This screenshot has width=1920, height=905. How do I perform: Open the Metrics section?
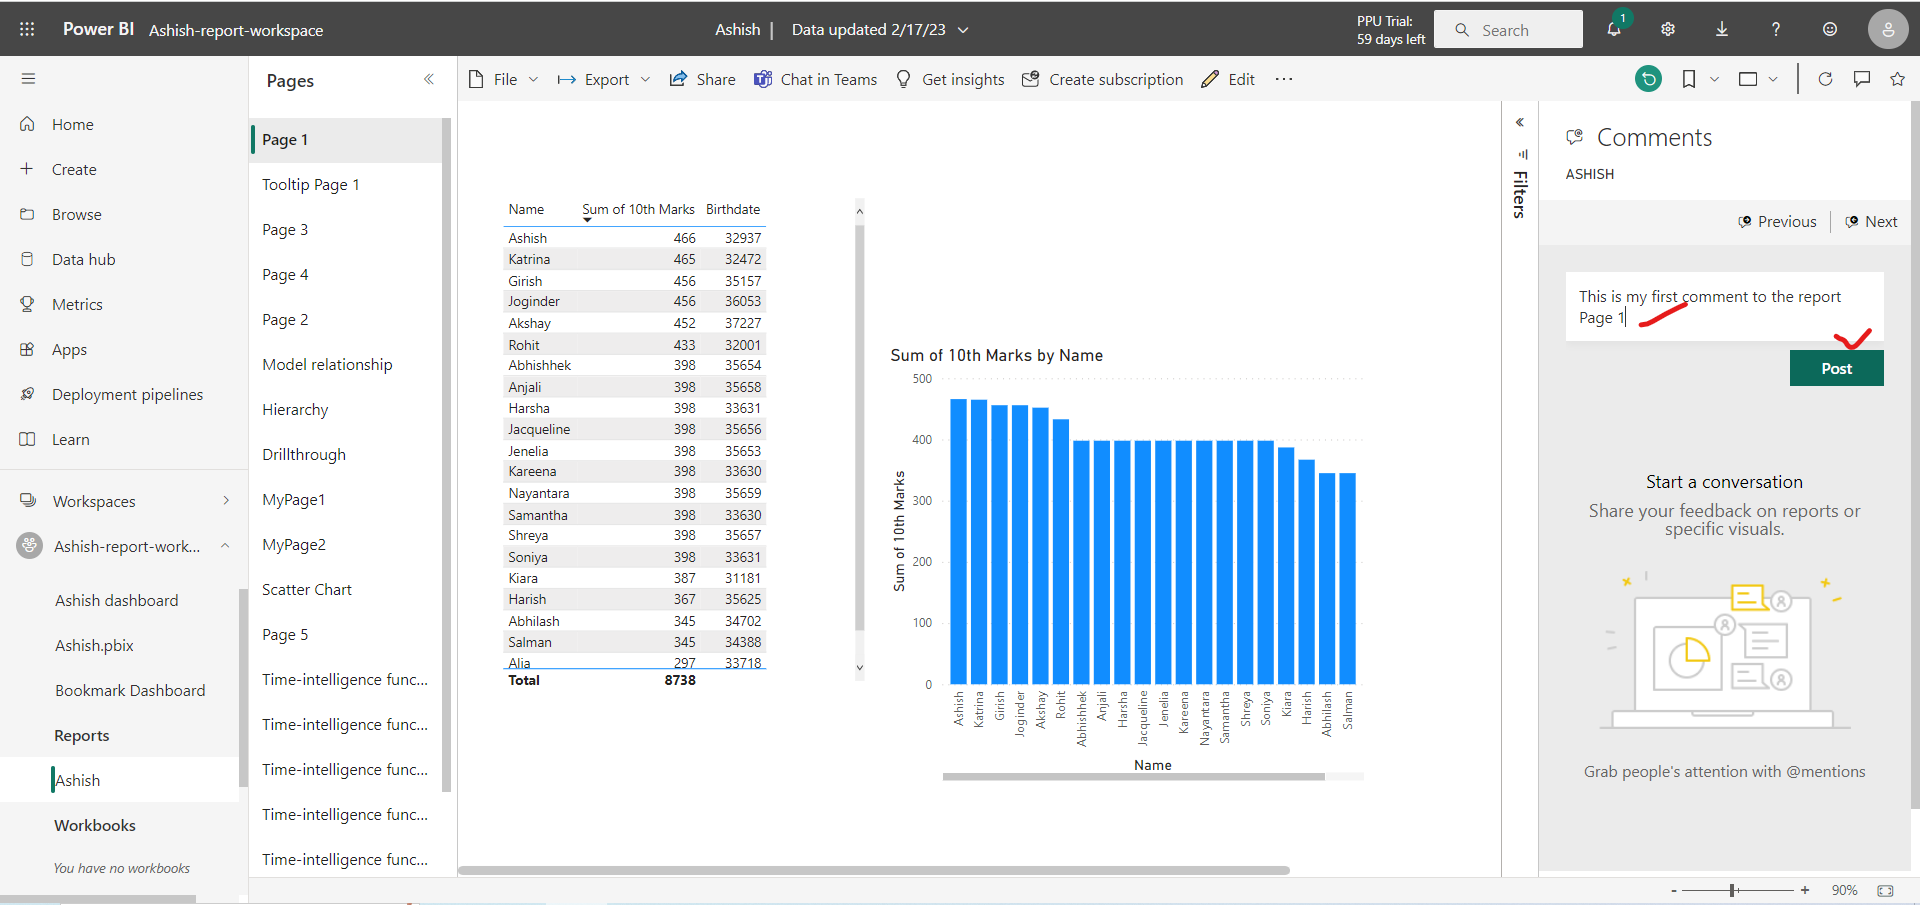tap(77, 303)
